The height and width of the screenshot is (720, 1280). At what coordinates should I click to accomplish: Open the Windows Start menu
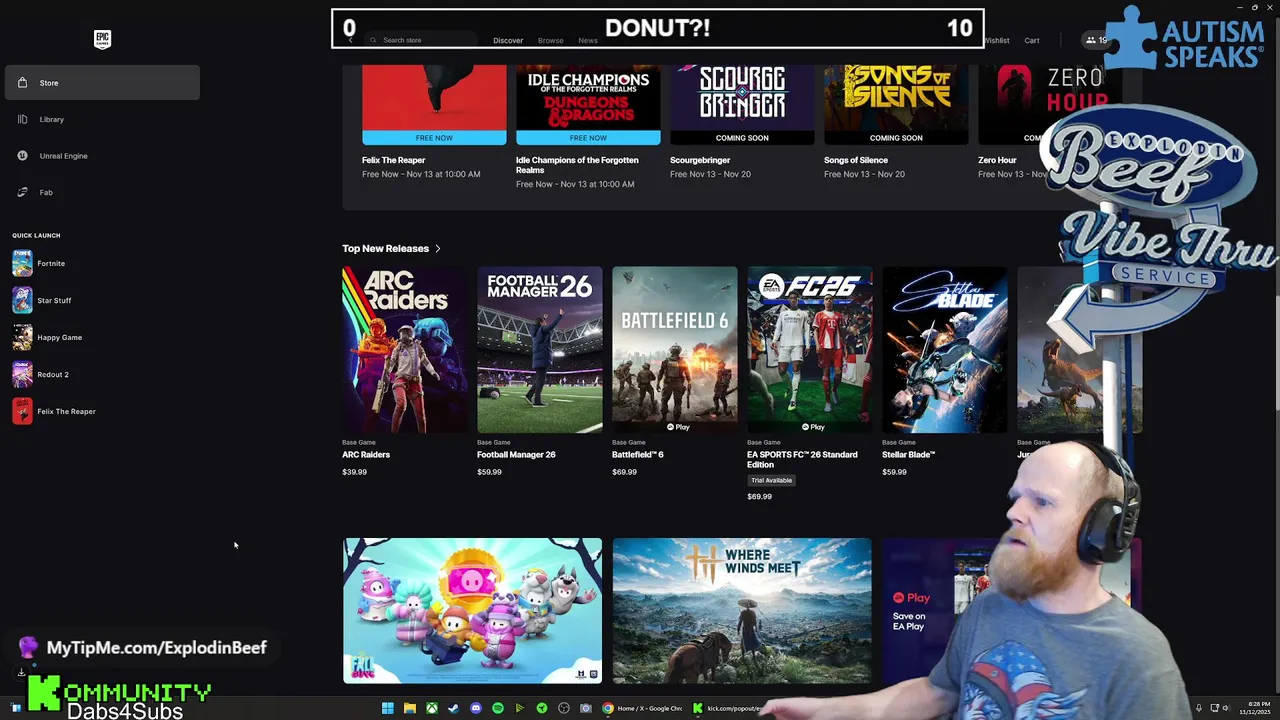[x=387, y=708]
